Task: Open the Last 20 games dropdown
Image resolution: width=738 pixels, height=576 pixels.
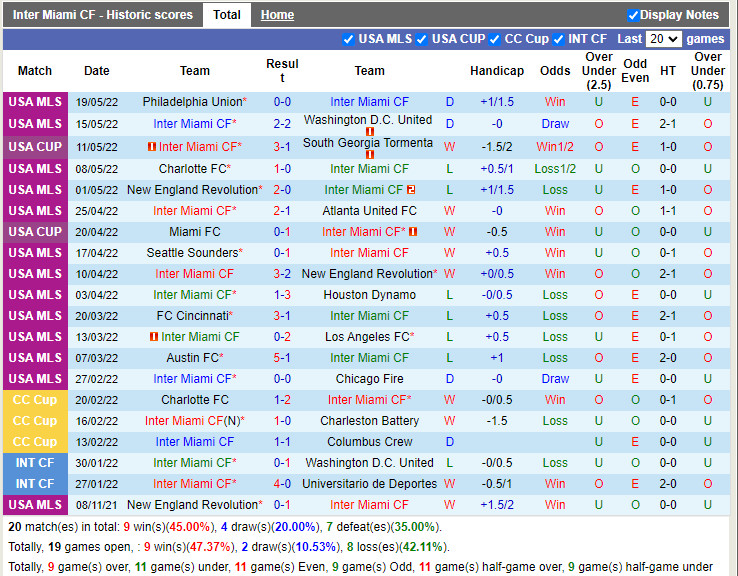Action: 663,39
